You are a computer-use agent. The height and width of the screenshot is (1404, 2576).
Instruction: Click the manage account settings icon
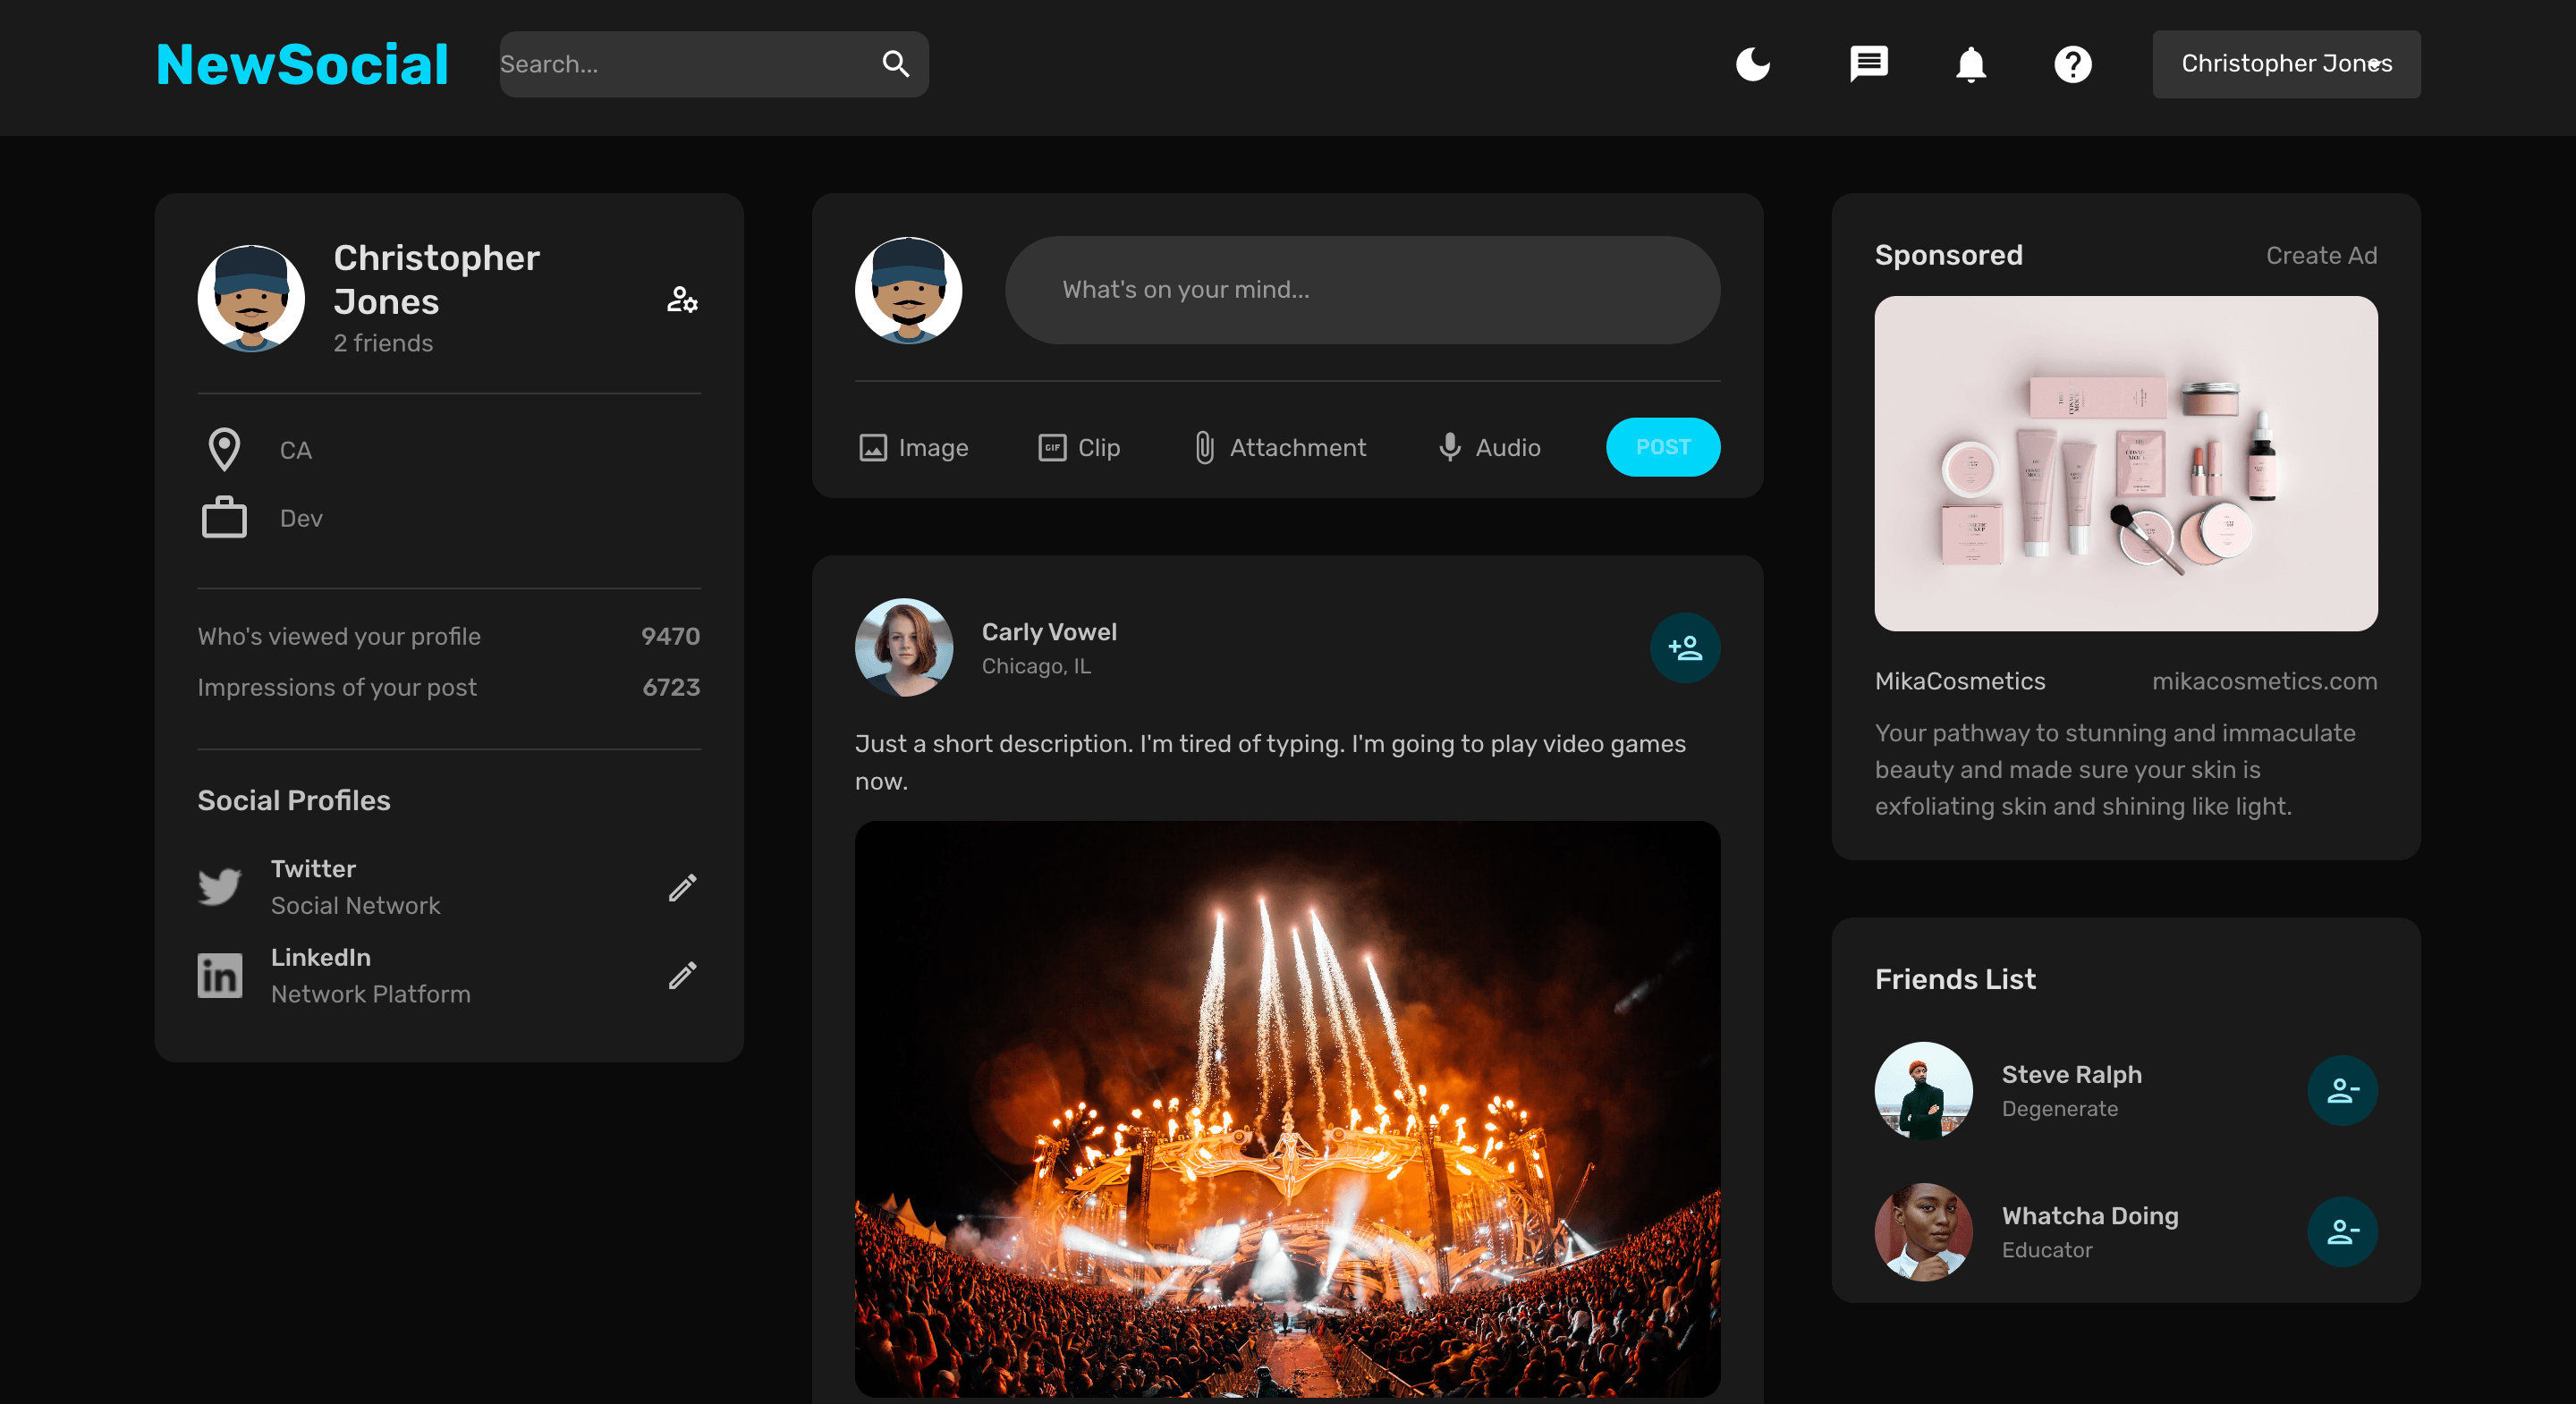click(x=682, y=299)
